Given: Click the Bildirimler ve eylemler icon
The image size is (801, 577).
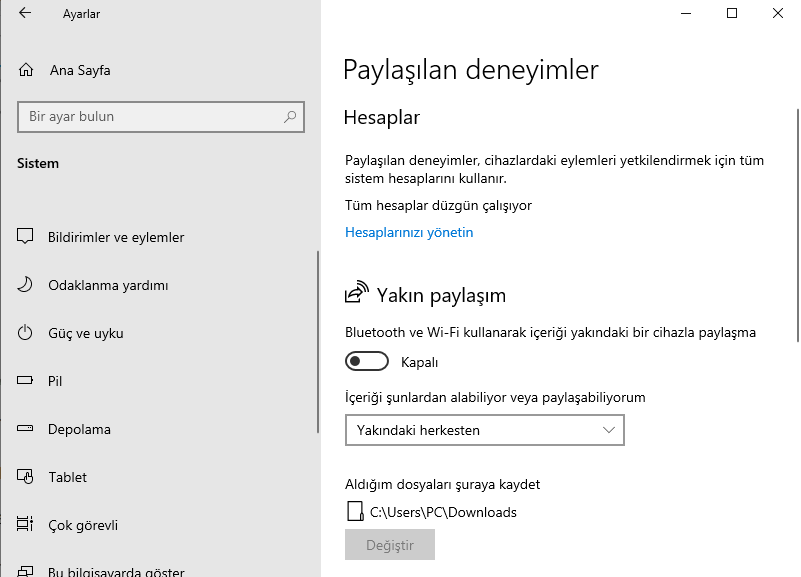Looking at the screenshot, I should click(26, 237).
